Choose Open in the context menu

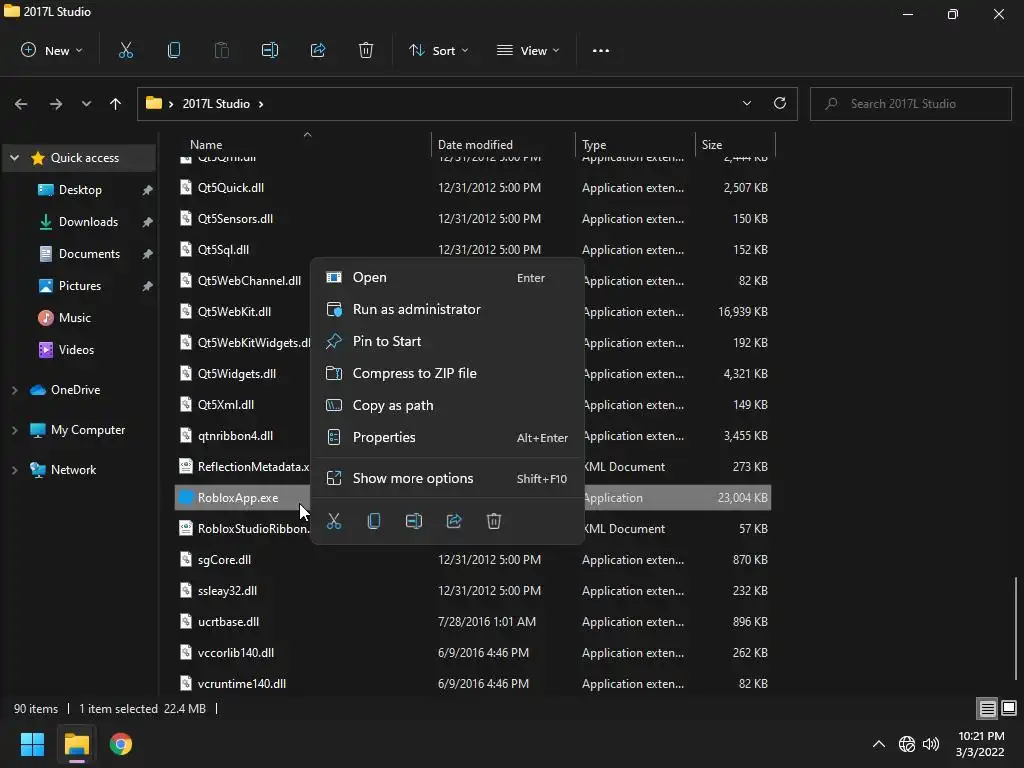(x=447, y=278)
